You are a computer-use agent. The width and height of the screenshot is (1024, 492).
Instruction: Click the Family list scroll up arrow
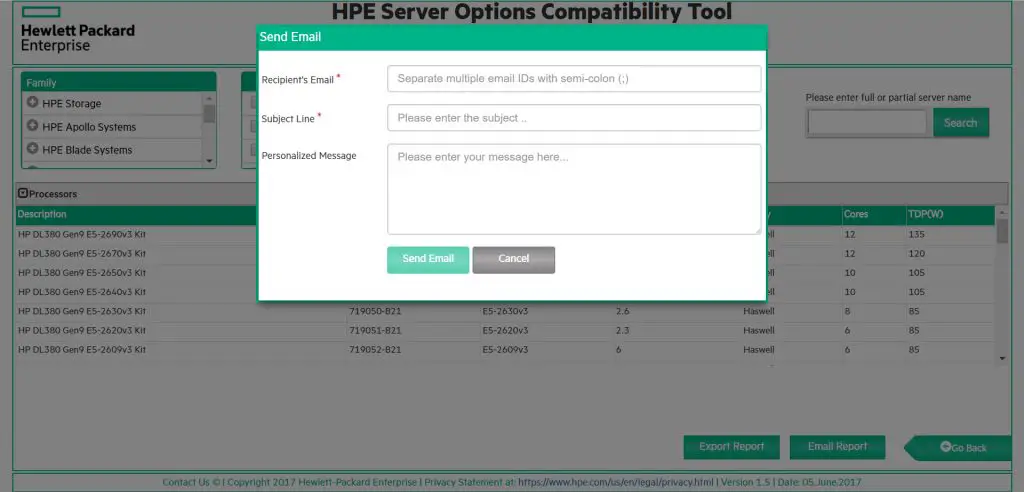click(209, 99)
